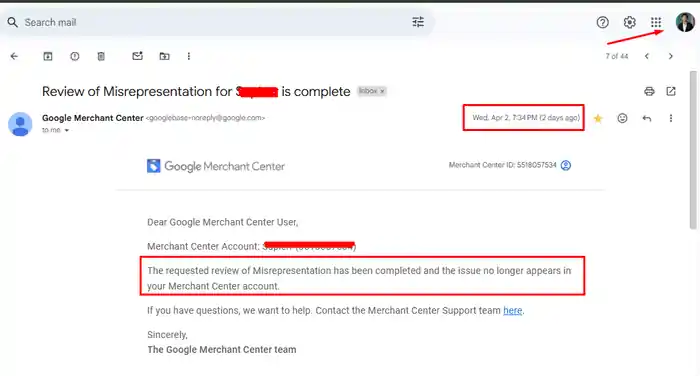Expand recipient details next to 'to me'

pyautogui.click(x=67, y=130)
